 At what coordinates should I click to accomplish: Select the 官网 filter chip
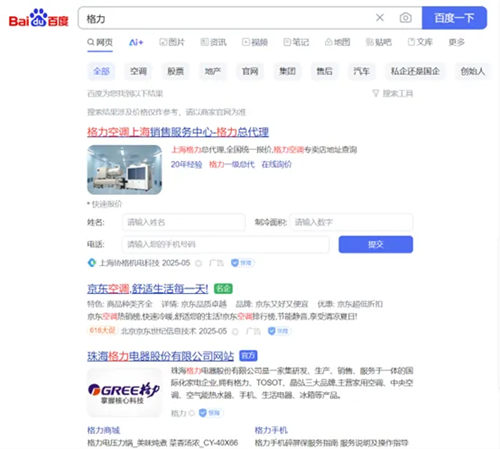[x=250, y=71]
